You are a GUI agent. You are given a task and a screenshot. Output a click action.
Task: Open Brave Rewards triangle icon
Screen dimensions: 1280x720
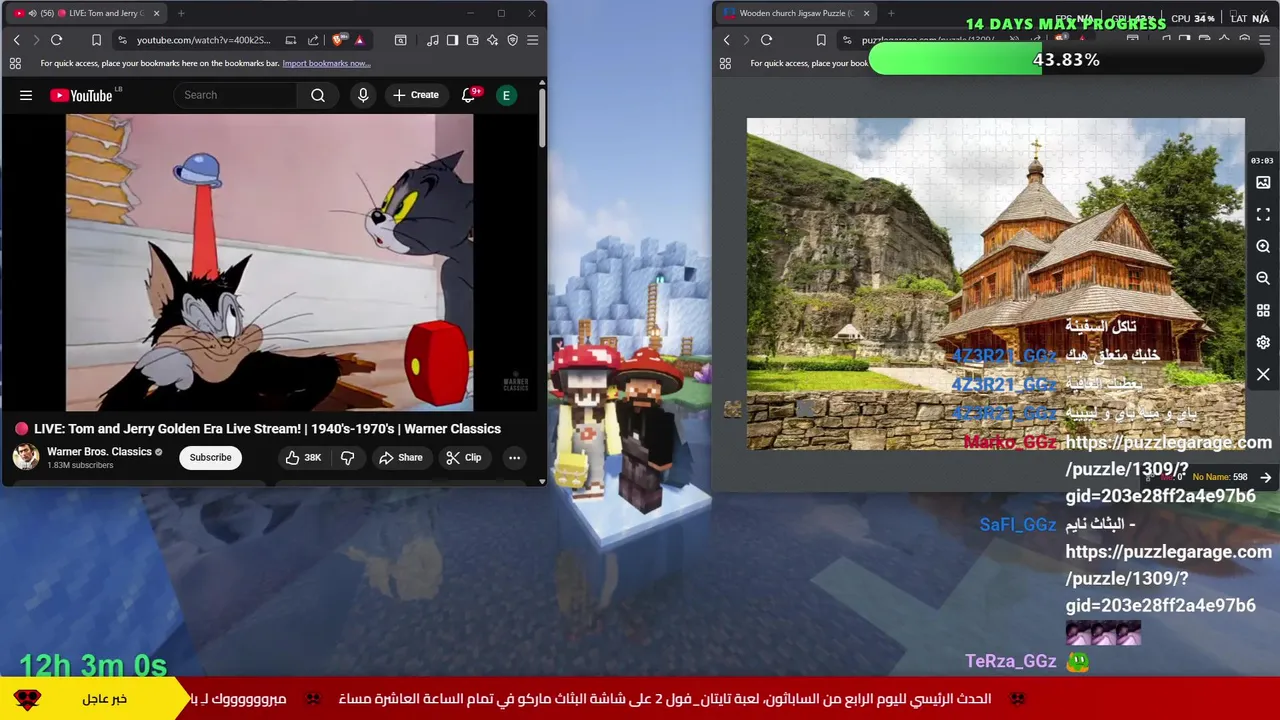(359, 40)
